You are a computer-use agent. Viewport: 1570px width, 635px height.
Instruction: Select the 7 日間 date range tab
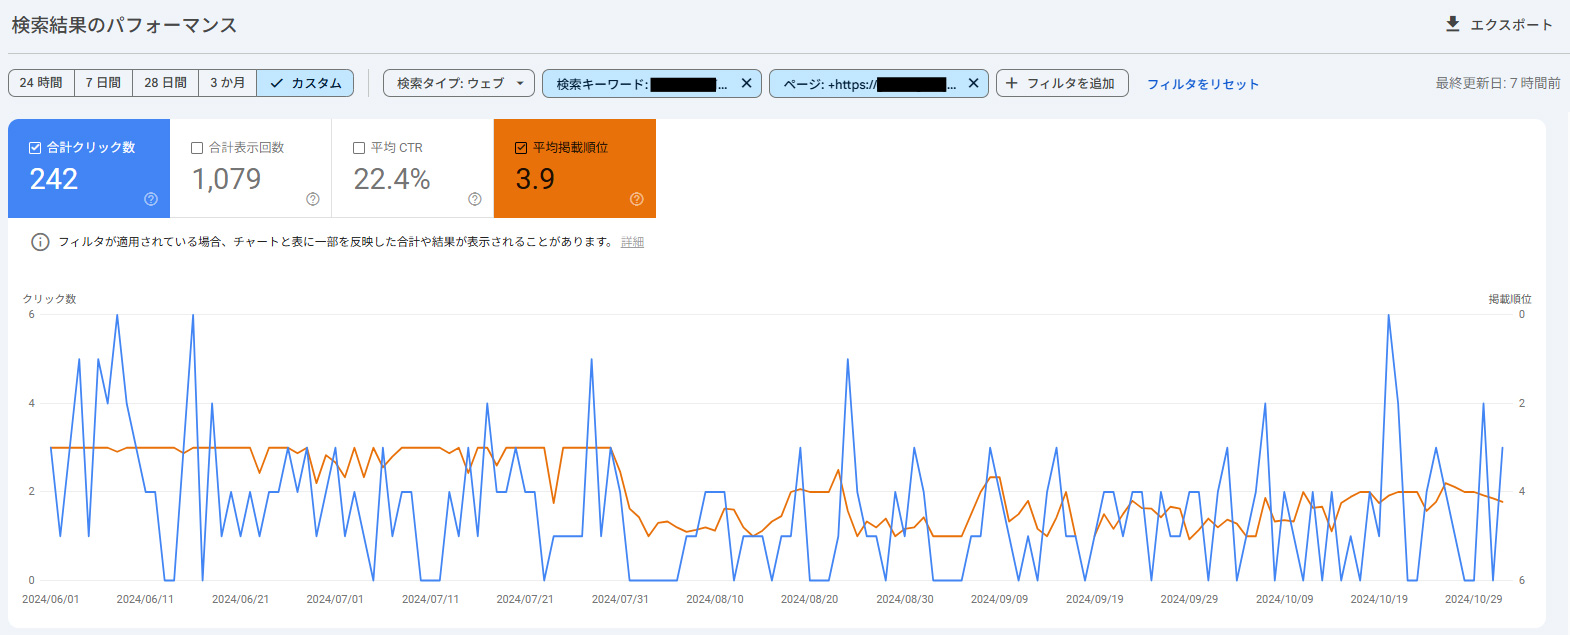103,83
